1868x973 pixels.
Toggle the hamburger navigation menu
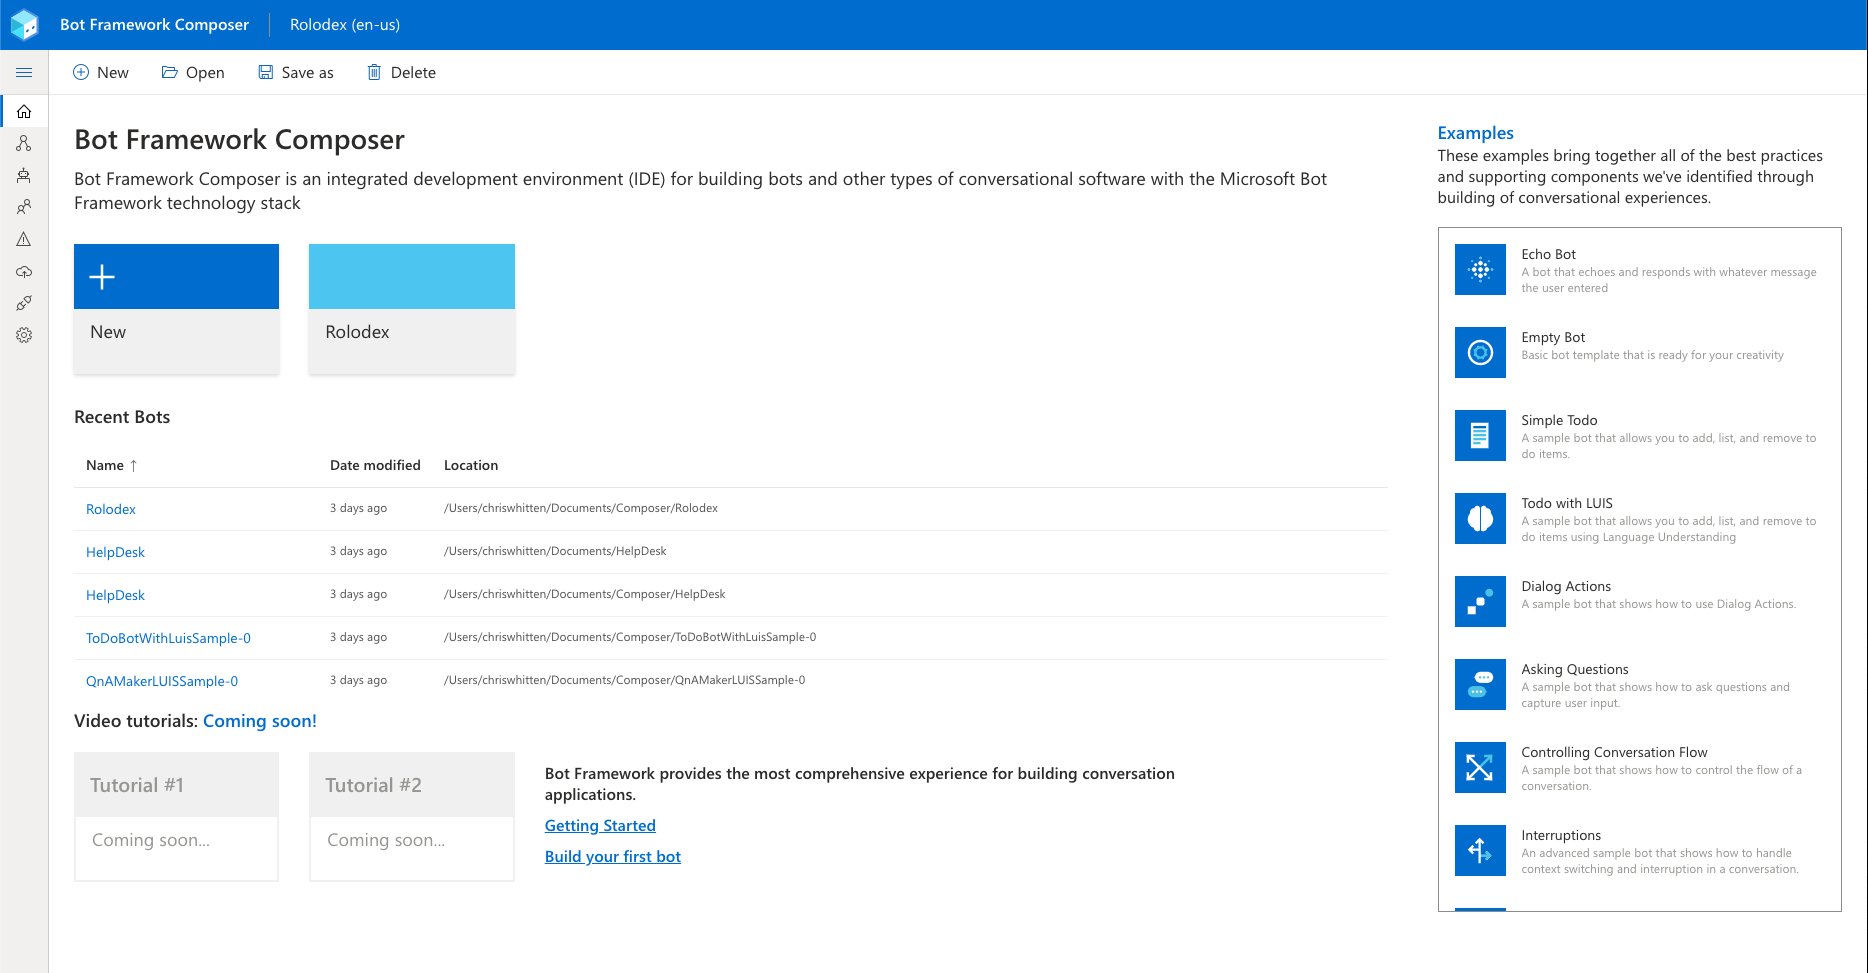(24, 72)
